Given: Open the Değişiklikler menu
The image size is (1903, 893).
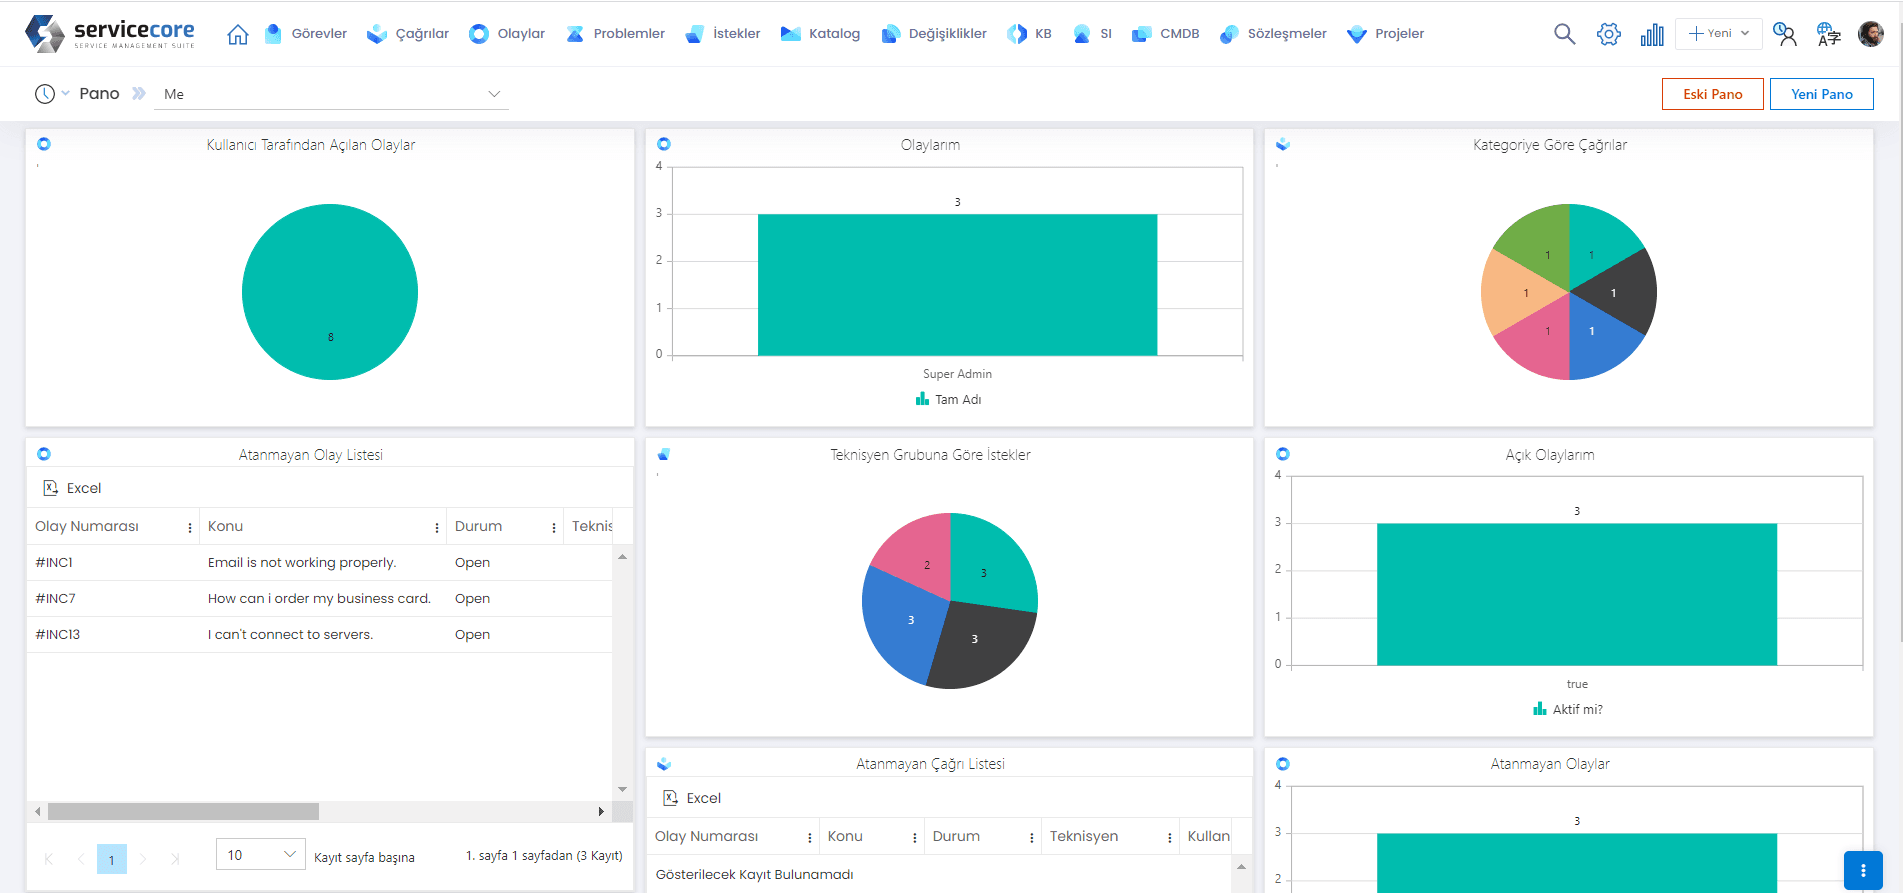Looking at the screenshot, I should point(934,34).
